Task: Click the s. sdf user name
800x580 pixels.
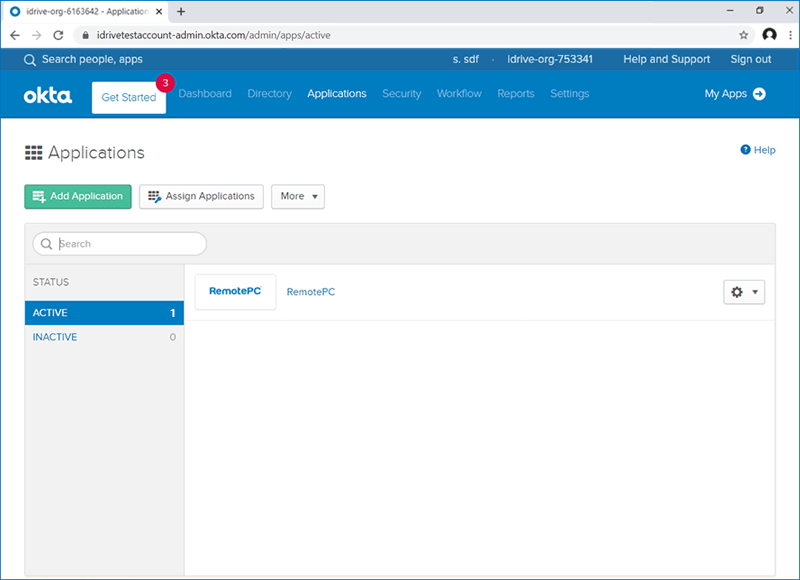Action: pyautogui.click(x=465, y=59)
